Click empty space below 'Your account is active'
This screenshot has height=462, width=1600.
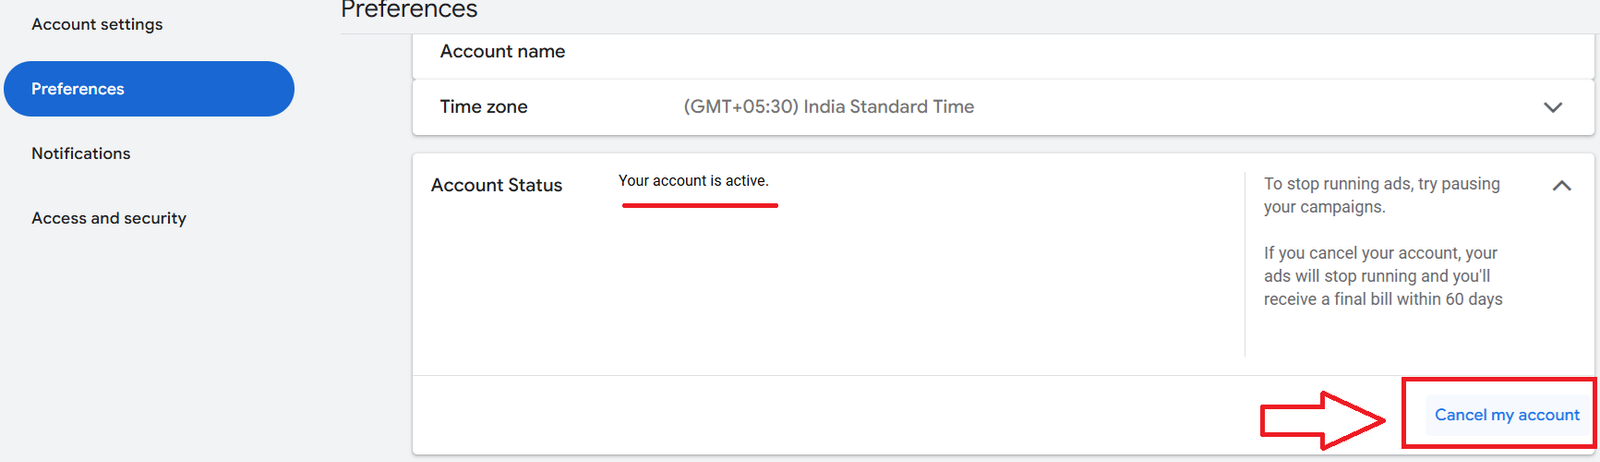pyautogui.click(x=800, y=290)
